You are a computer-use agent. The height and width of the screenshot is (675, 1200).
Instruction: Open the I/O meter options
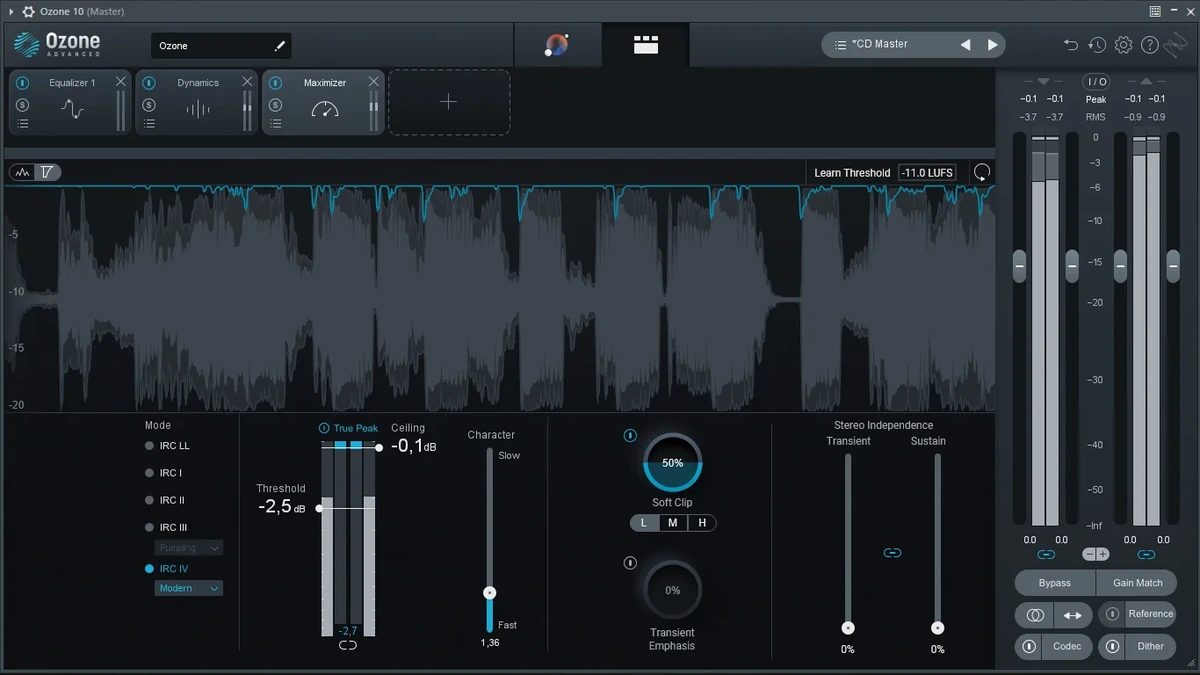(x=1096, y=82)
